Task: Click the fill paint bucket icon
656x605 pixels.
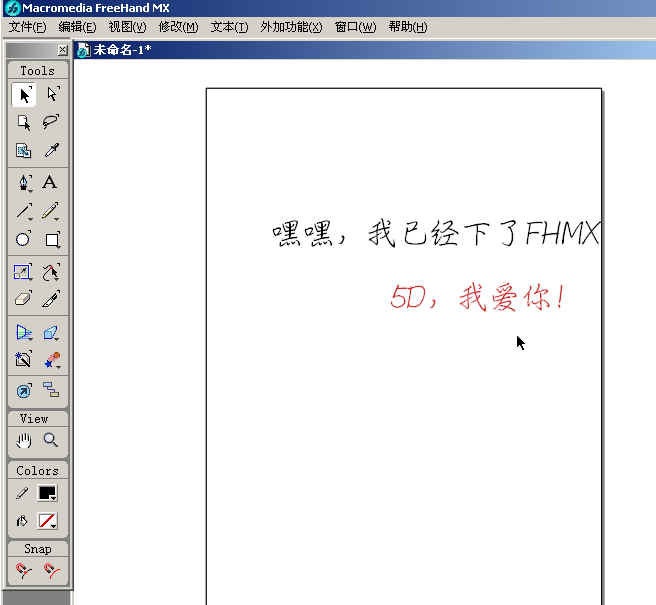Action: coord(22,521)
